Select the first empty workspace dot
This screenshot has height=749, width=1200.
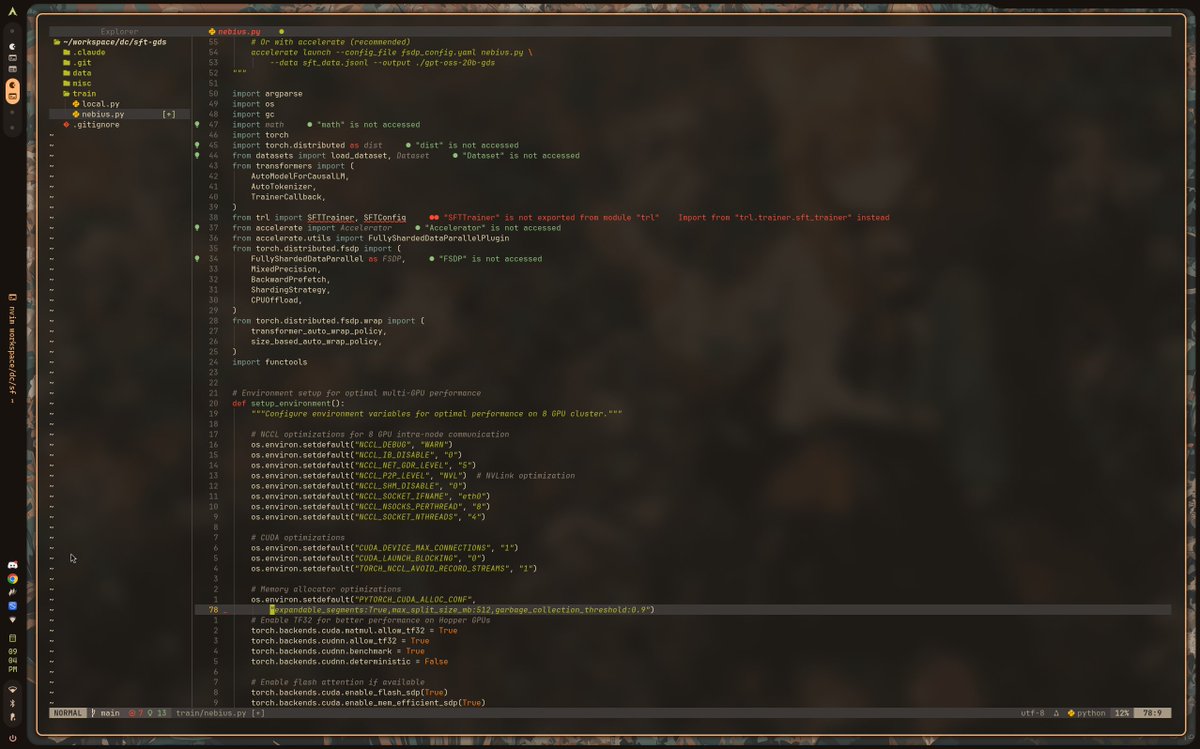point(12,32)
